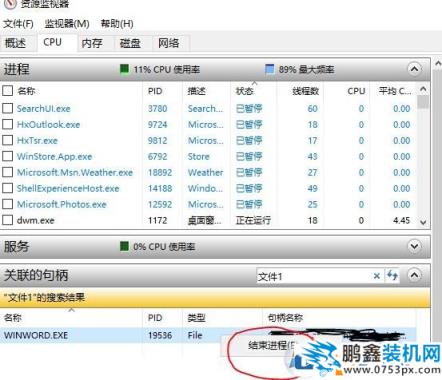Viewport: 442px width, 380px height.
Task: Sort processes by CPU column header
Action: (356, 91)
